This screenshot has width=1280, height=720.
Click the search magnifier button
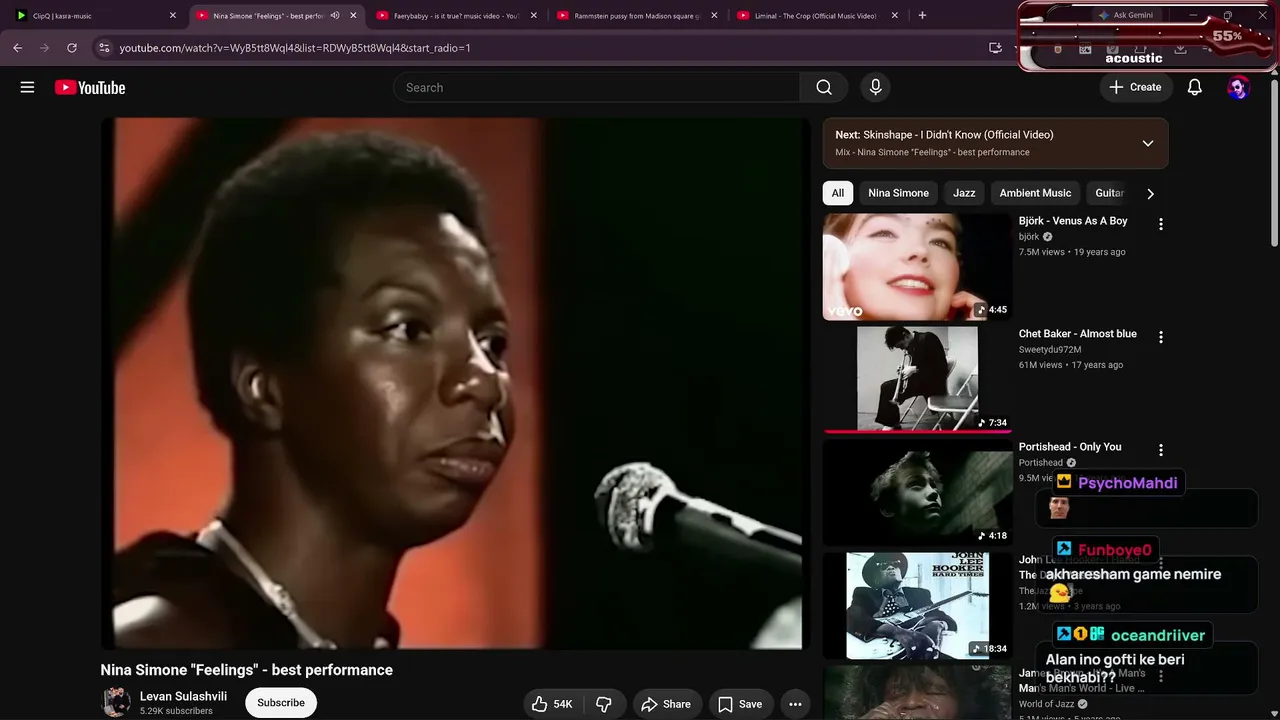coord(824,87)
